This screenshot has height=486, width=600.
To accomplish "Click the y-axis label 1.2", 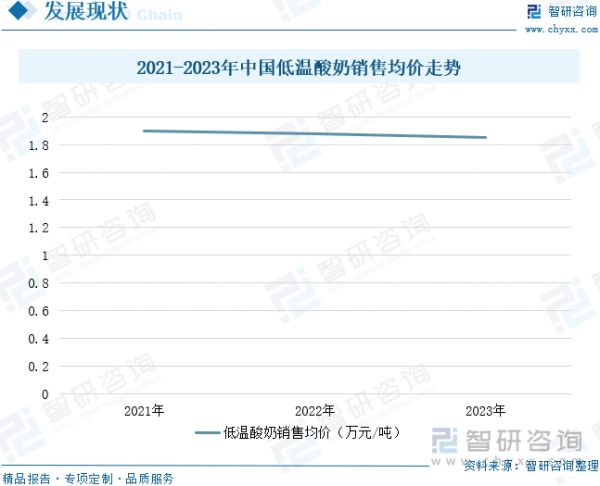I will pyautogui.click(x=39, y=228).
